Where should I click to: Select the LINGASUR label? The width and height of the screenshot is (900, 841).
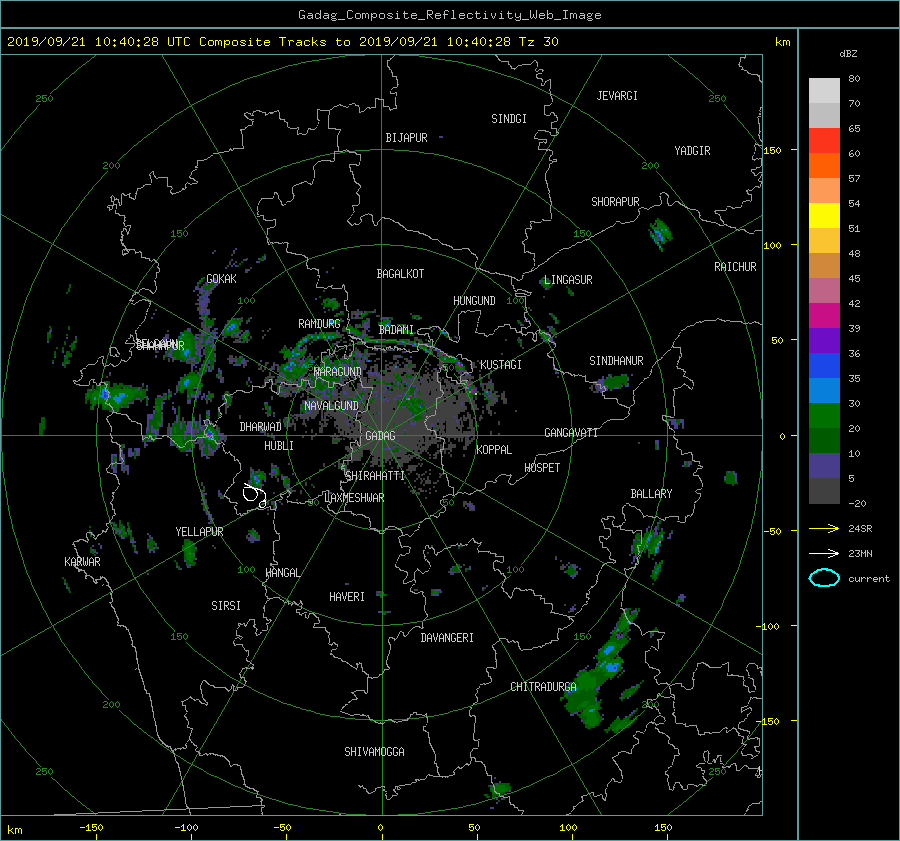[568, 280]
